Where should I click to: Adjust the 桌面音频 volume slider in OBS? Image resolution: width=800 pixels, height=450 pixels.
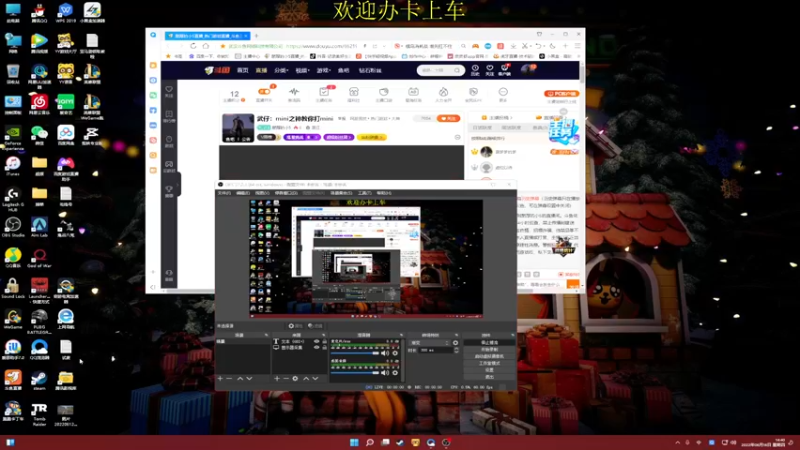tap(355, 373)
